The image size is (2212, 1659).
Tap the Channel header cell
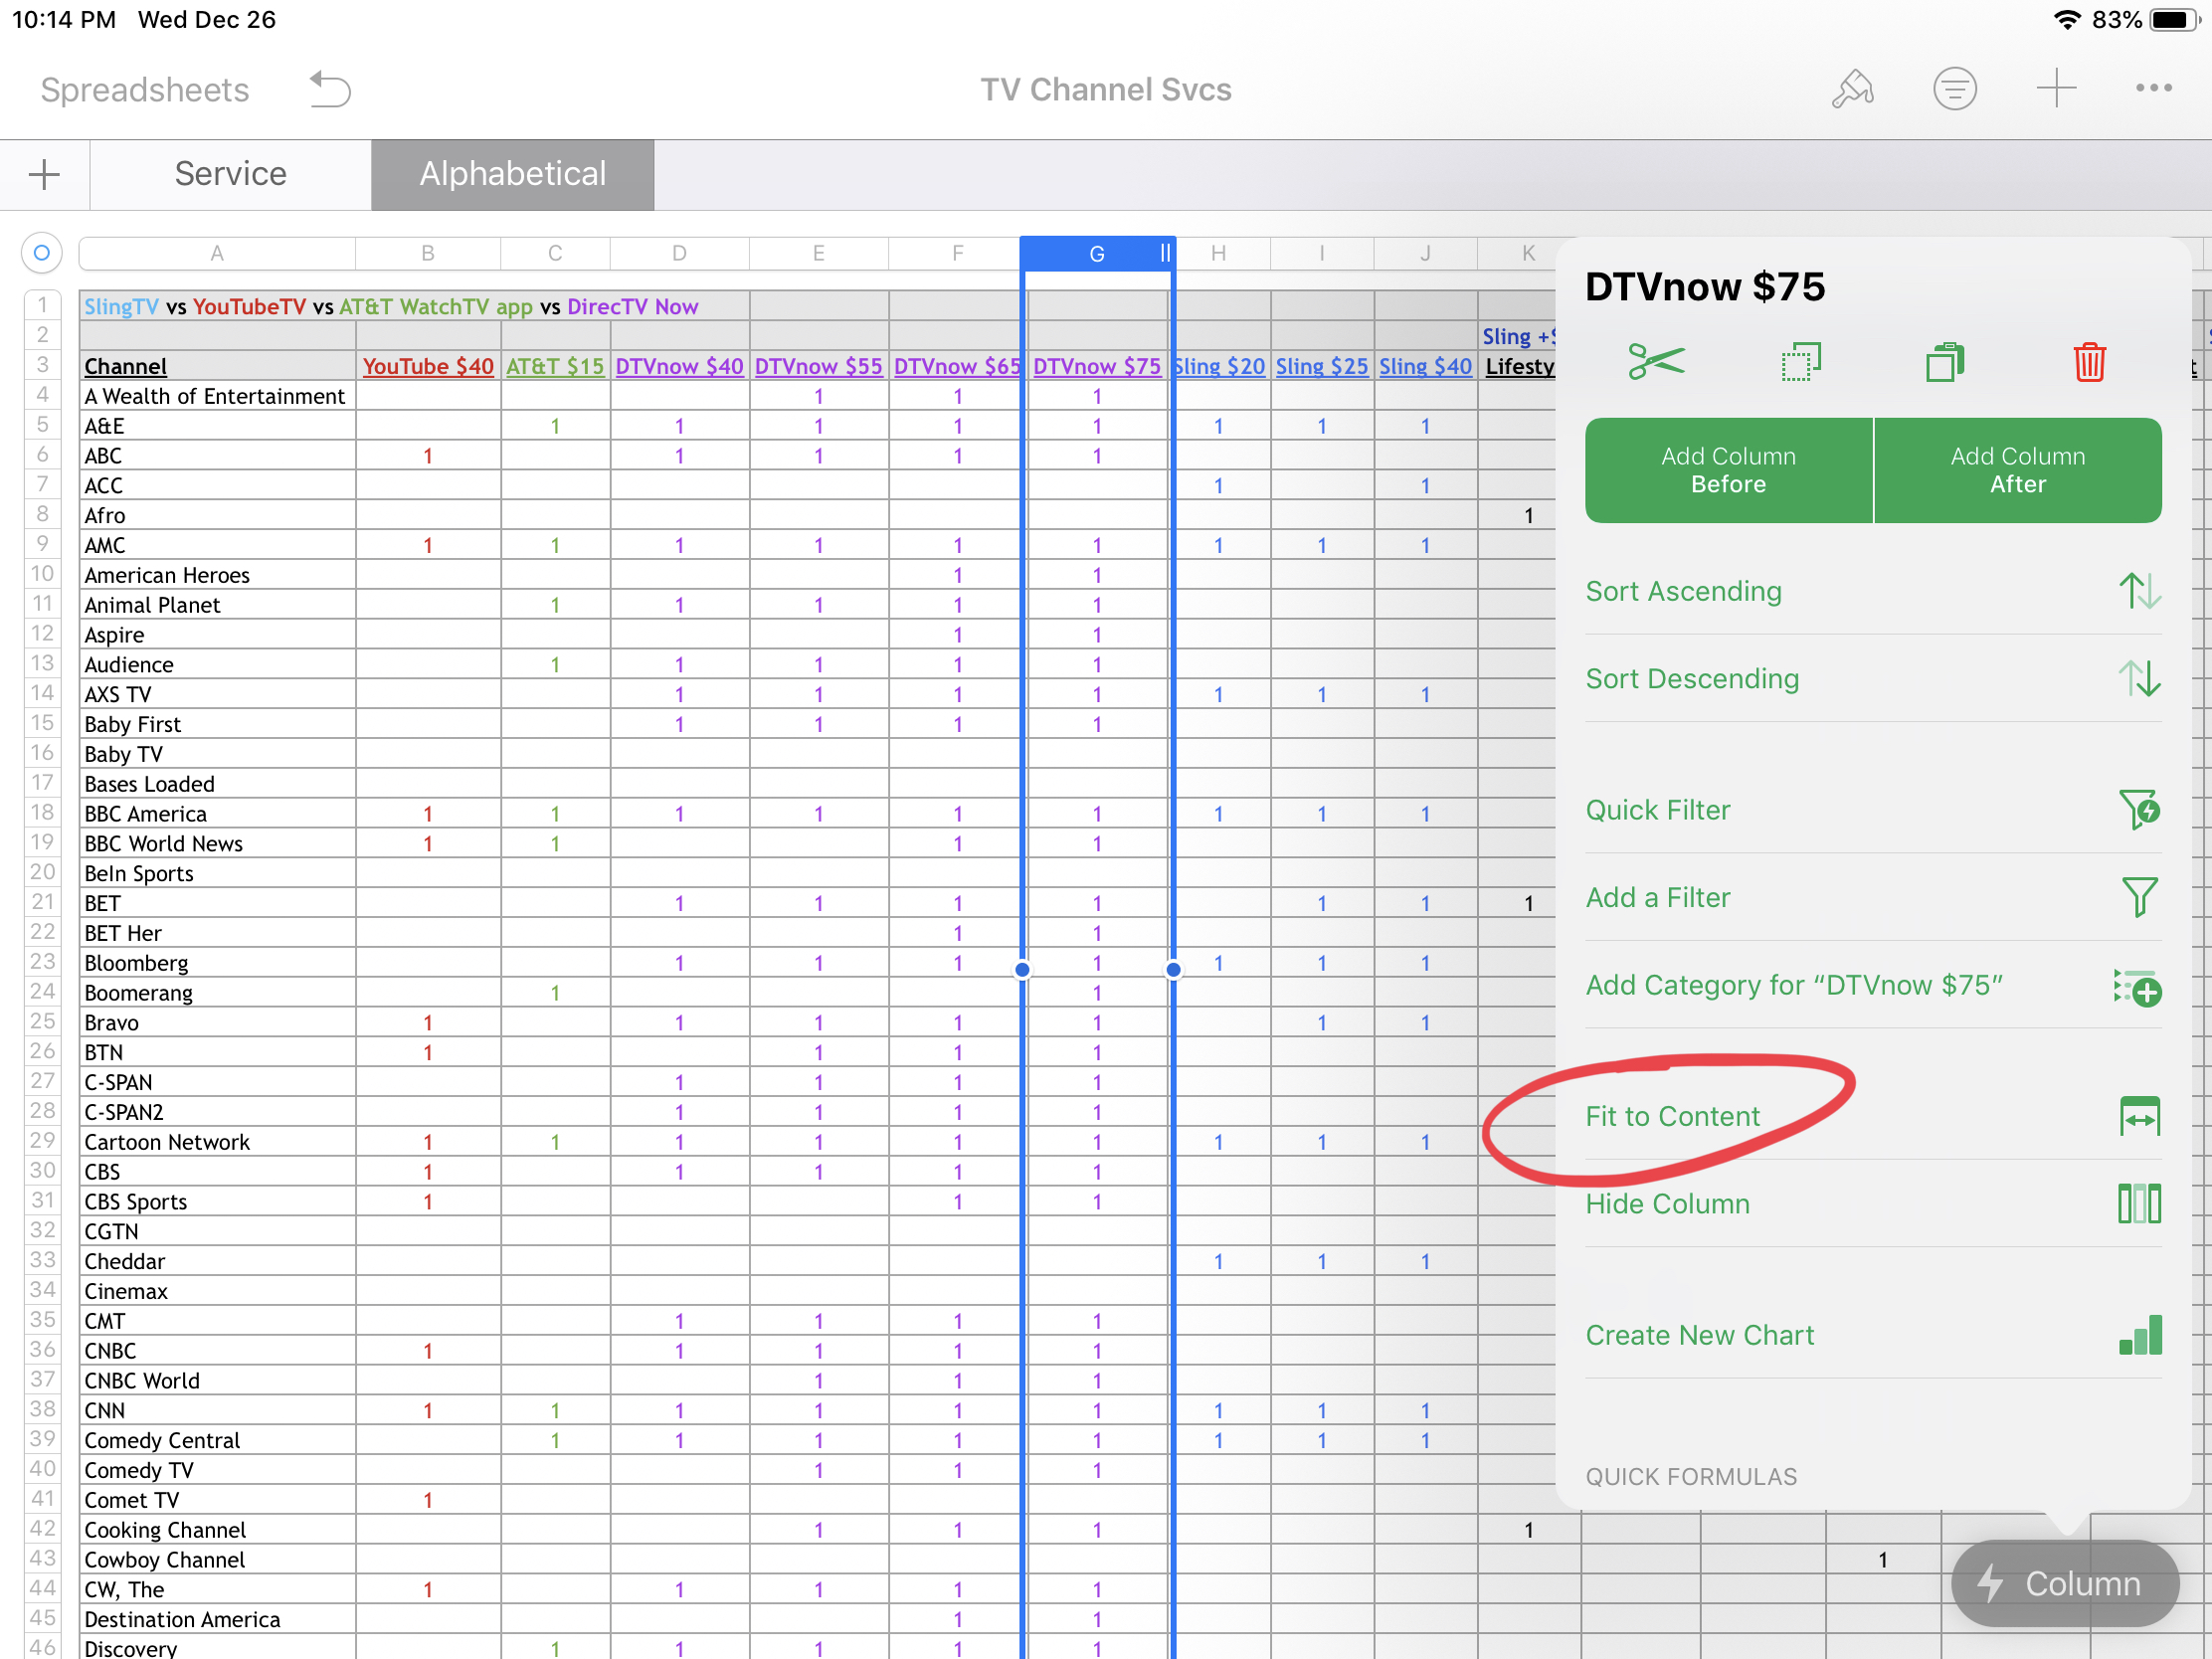(x=217, y=366)
